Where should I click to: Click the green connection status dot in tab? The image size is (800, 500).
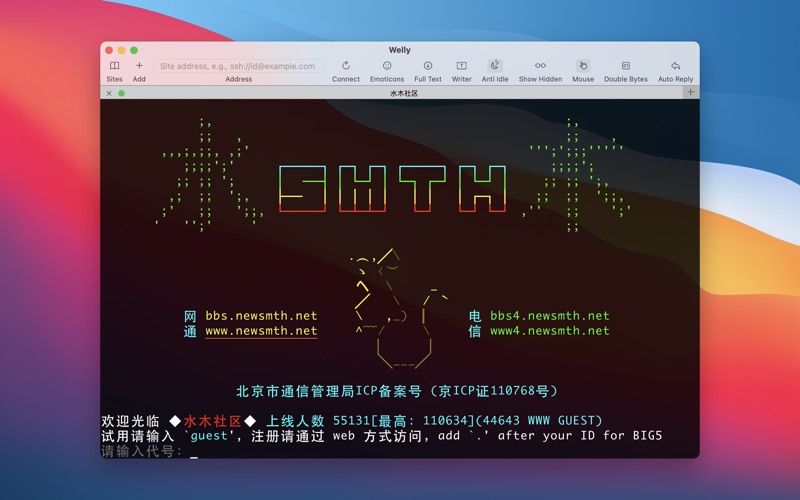pyautogui.click(x=121, y=93)
